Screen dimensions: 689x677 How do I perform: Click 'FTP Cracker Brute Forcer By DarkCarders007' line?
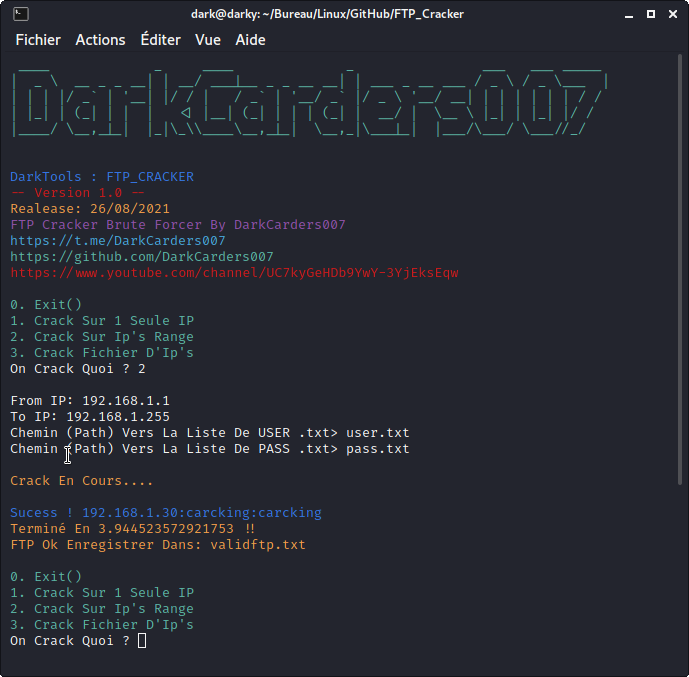(178, 224)
